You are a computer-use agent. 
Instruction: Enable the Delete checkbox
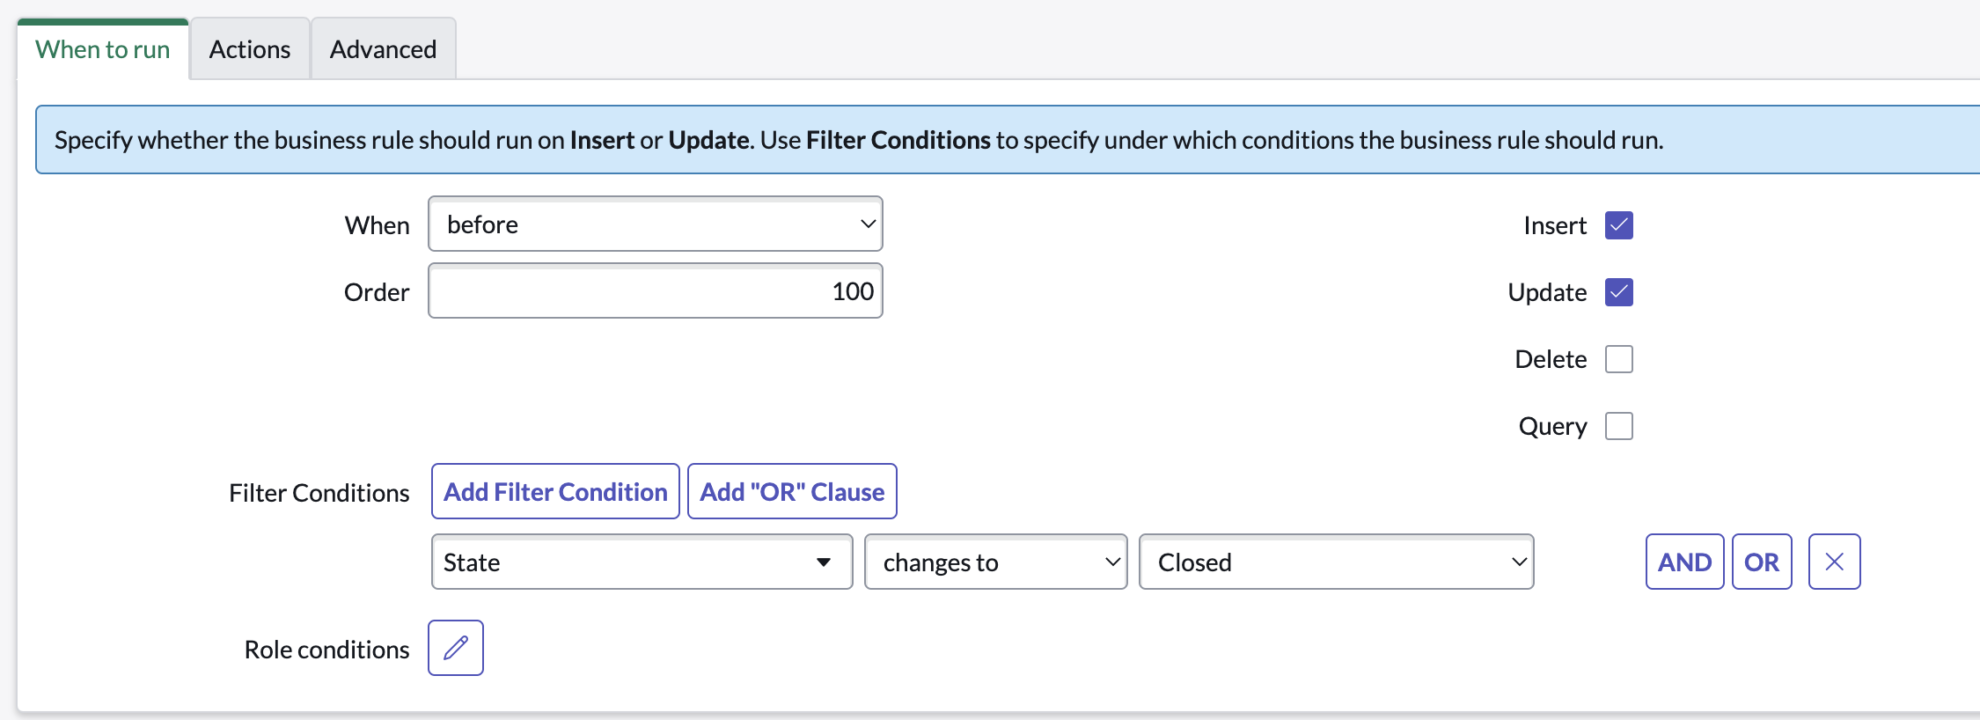(x=1618, y=358)
